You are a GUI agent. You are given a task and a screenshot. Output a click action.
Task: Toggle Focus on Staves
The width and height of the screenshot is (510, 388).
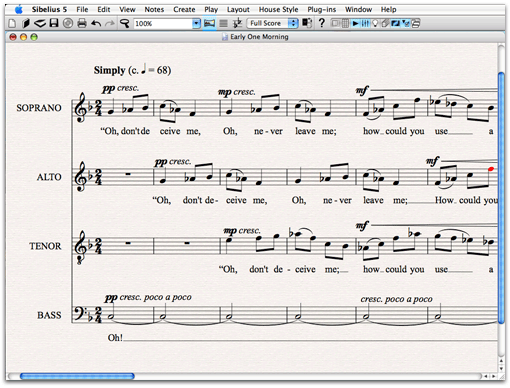point(223,23)
